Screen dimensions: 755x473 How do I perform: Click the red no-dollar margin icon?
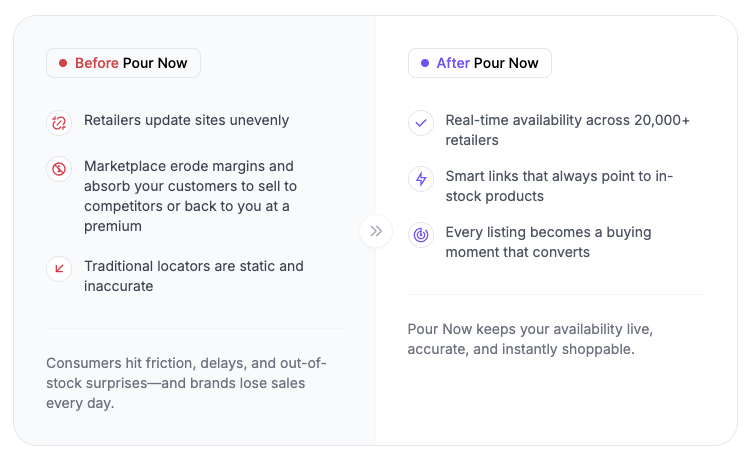[x=59, y=168]
